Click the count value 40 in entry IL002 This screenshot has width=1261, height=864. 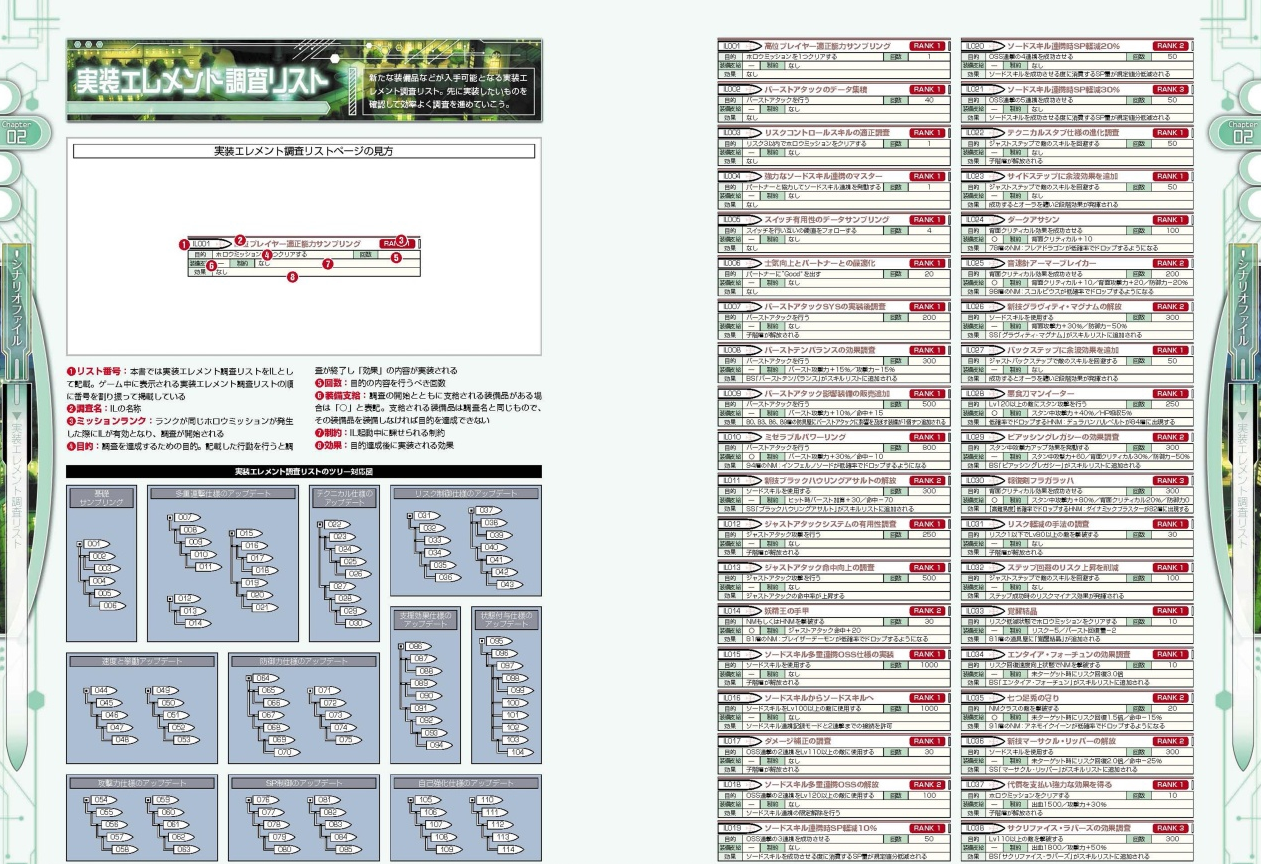click(x=929, y=100)
